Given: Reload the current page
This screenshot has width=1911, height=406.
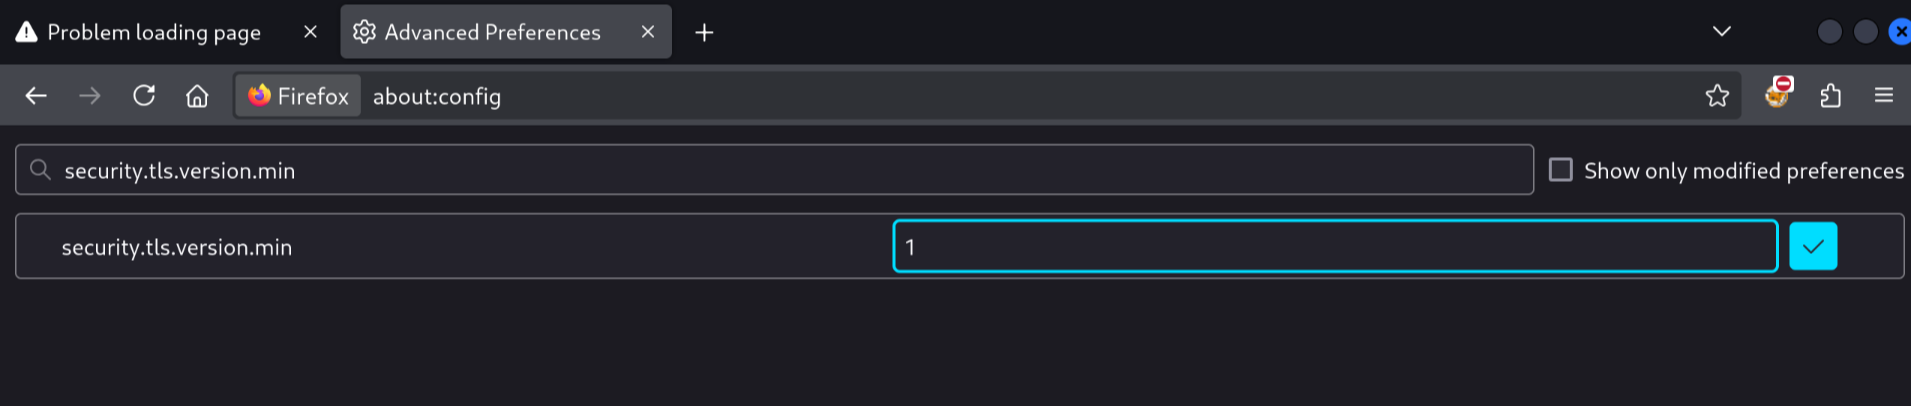Looking at the screenshot, I should pyautogui.click(x=144, y=96).
